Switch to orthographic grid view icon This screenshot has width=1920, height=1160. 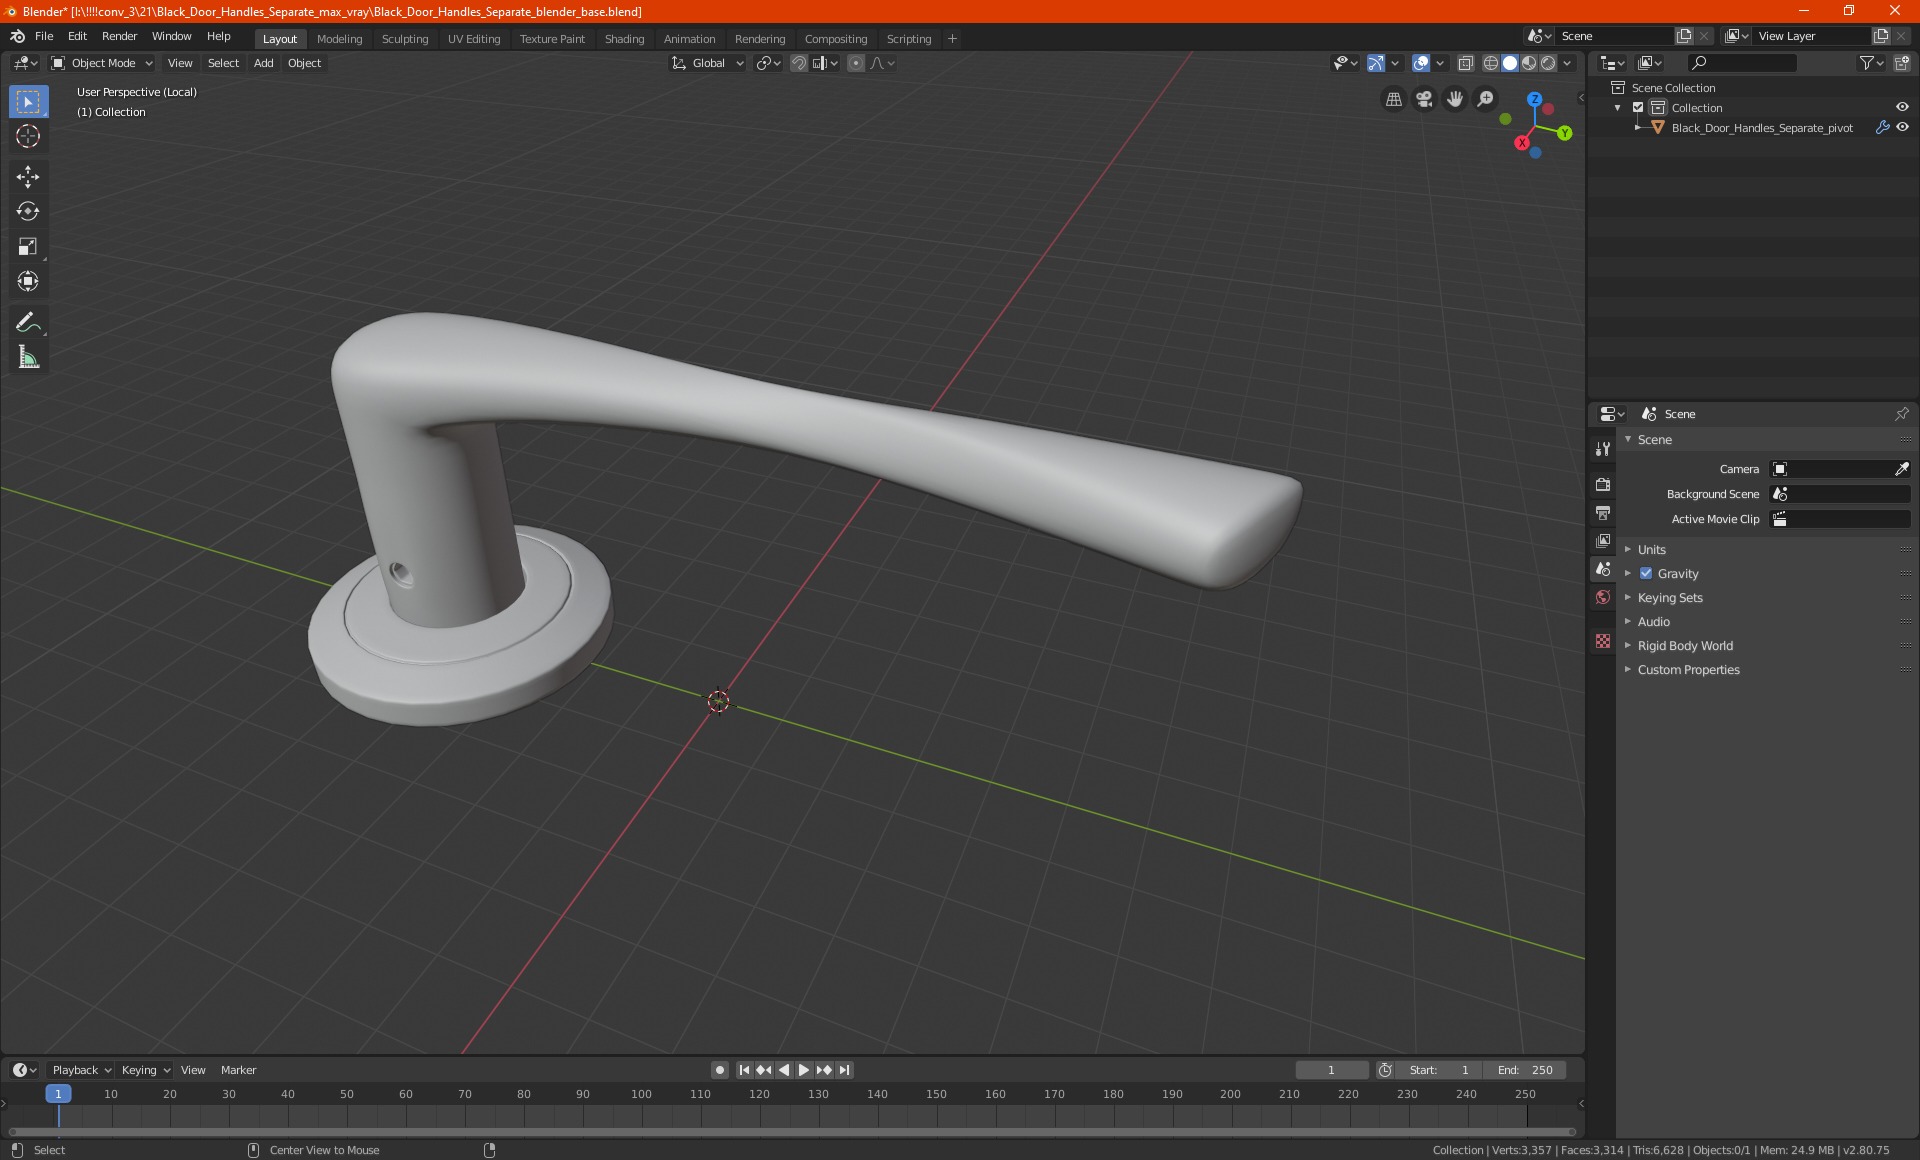pos(1393,99)
